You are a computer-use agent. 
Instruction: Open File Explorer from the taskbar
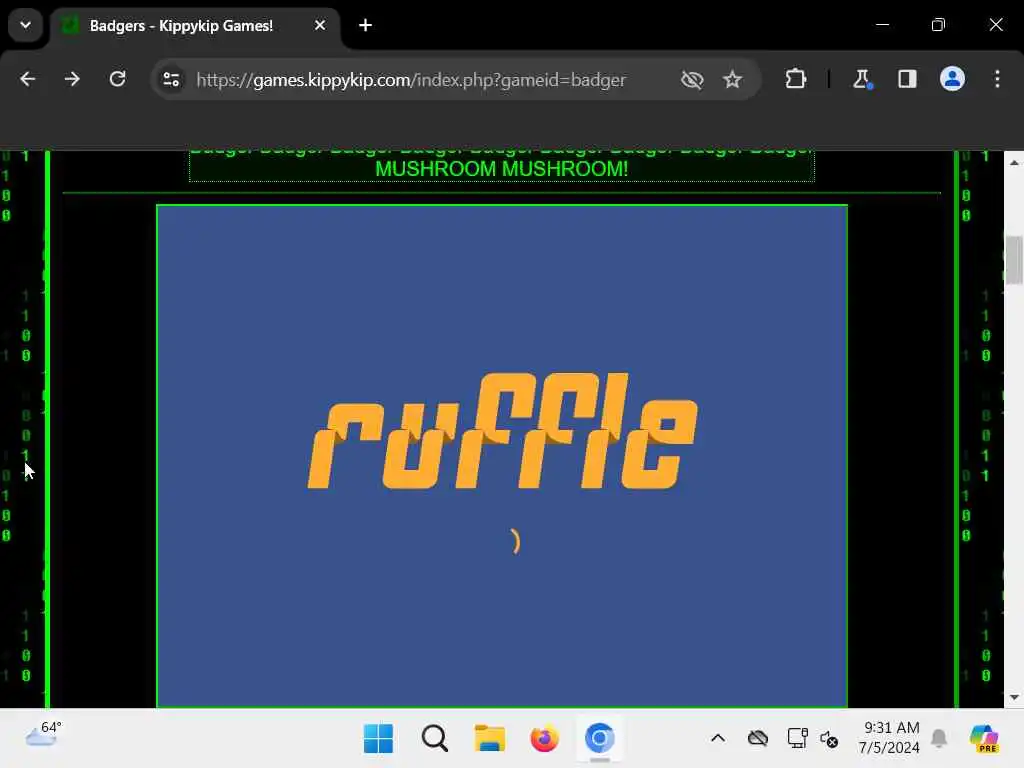(x=489, y=739)
